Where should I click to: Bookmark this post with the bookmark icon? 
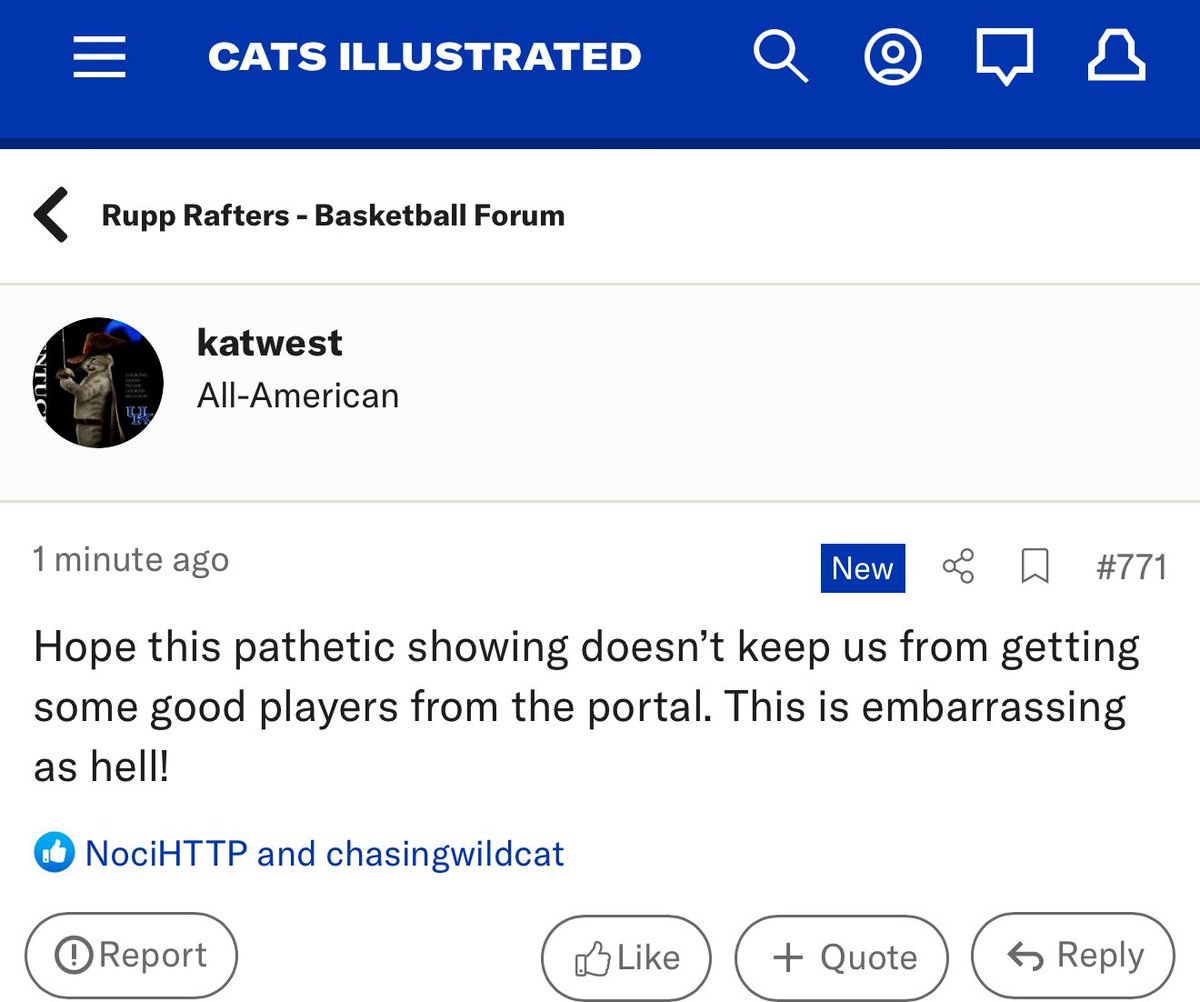pos(1035,568)
